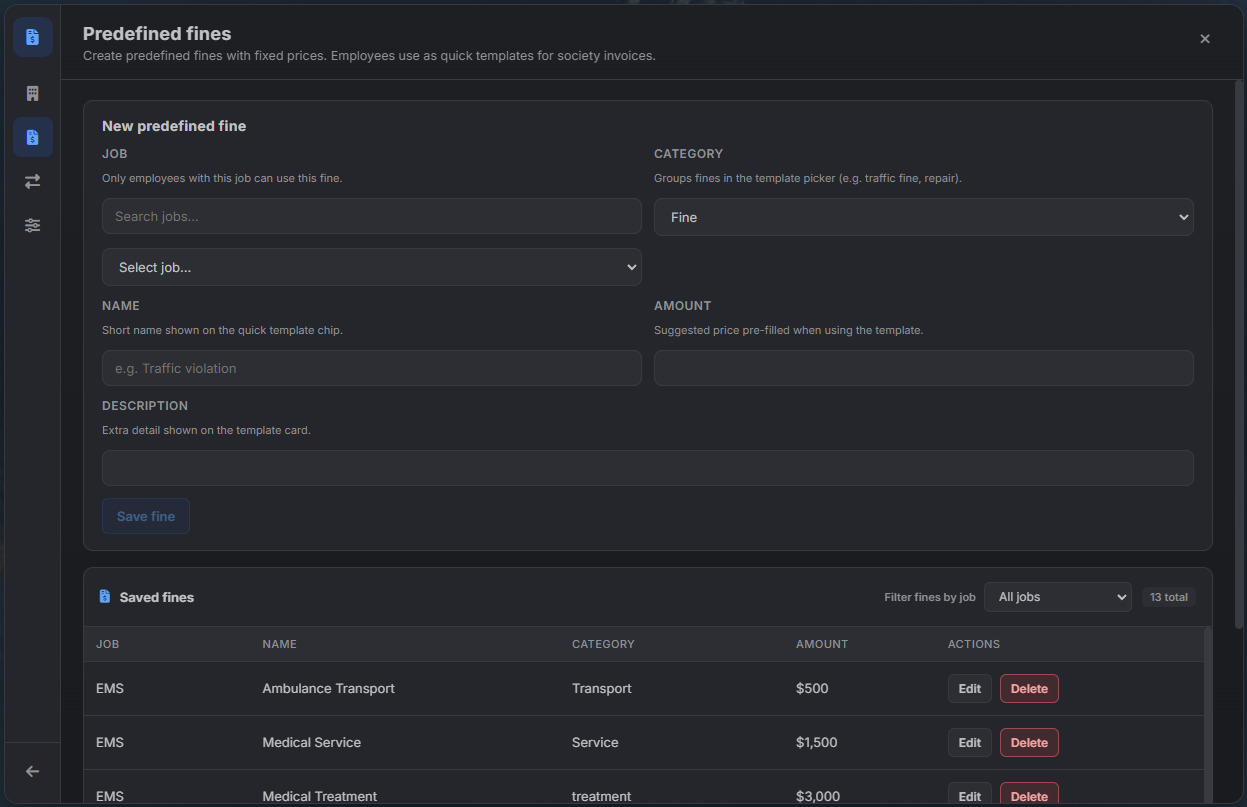
Task: Click the saved fines table scrollbar
Action: (x=1208, y=716)
